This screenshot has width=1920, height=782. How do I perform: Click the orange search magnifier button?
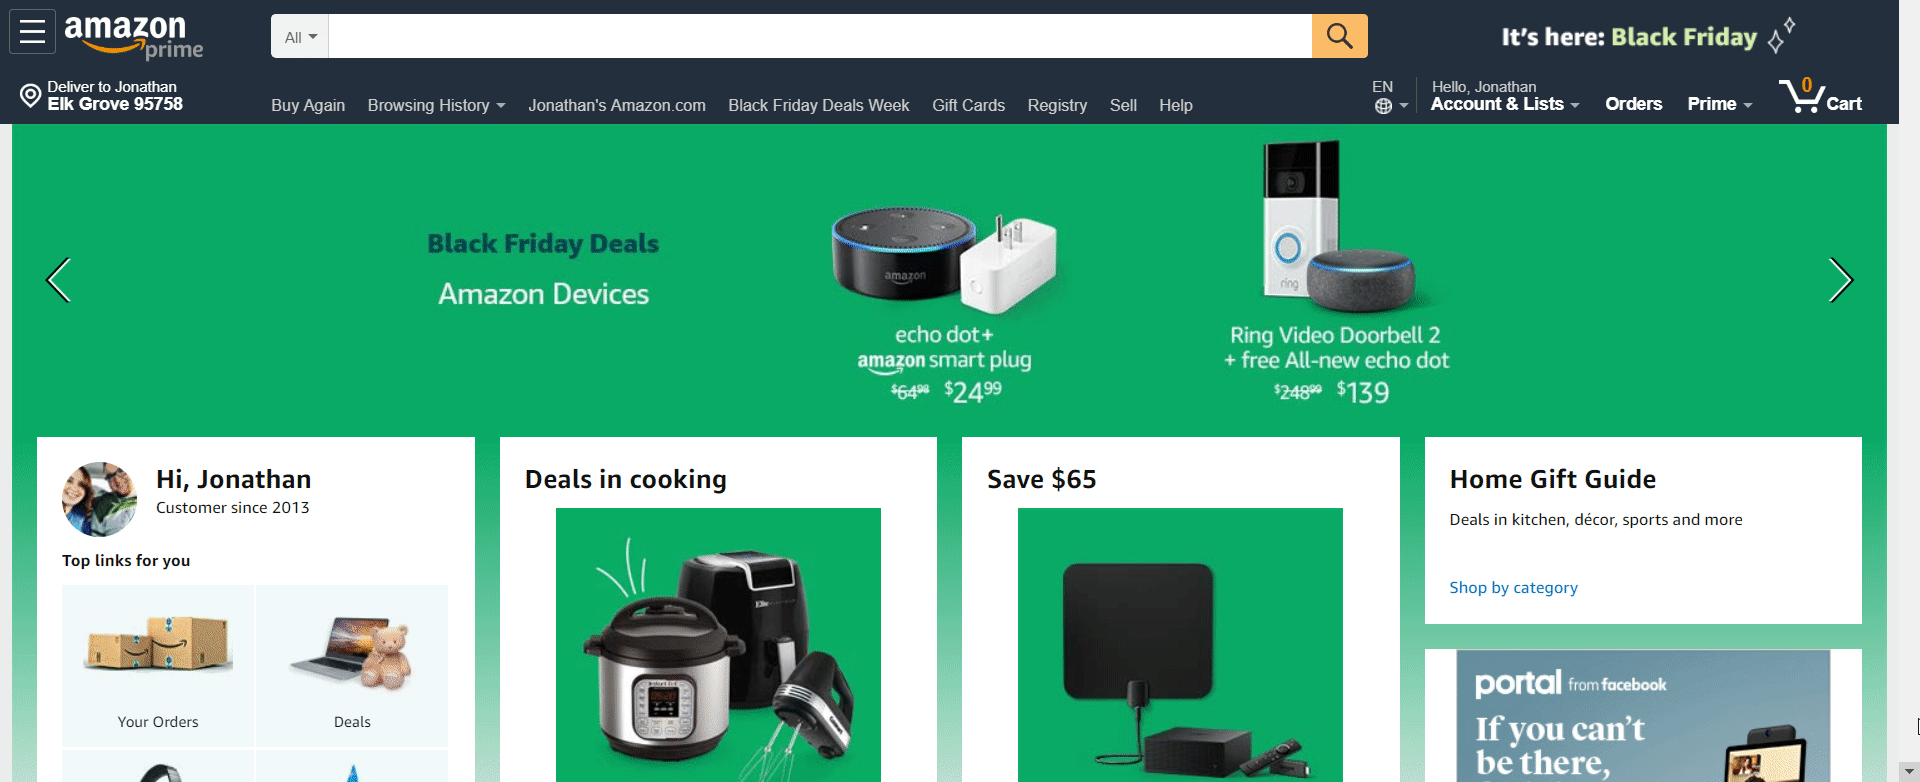coord(1339,36)
